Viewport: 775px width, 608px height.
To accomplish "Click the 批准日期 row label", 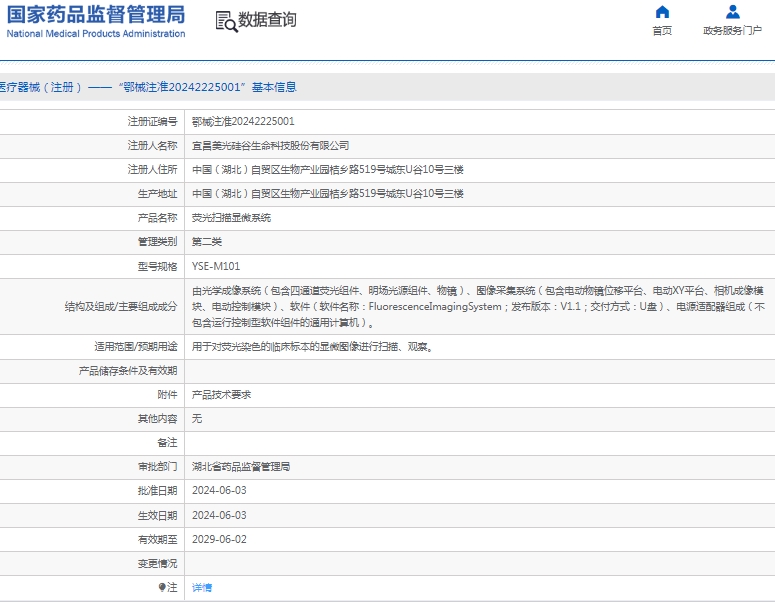I will click(x=157, y=490).
